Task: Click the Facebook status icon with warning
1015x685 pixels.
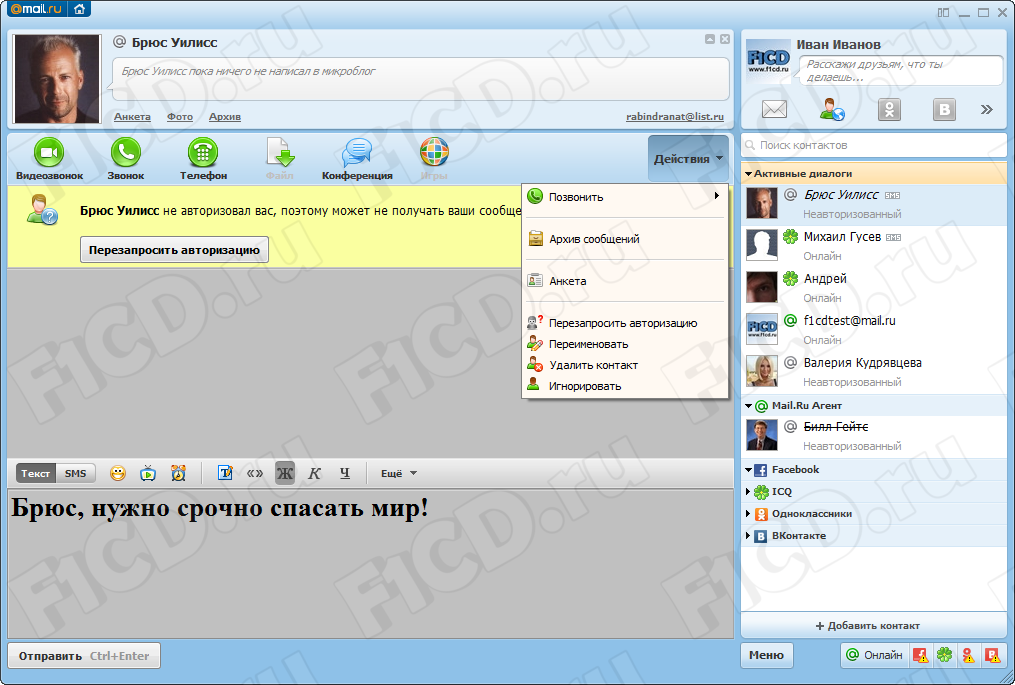Action: pos(920,655)
